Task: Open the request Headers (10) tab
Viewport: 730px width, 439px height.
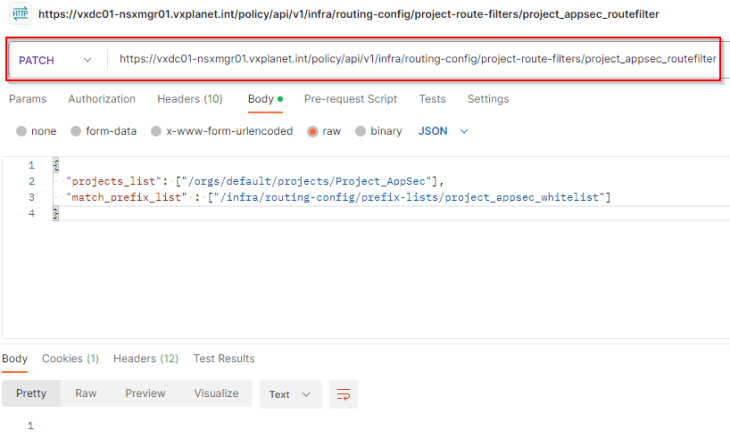Action: coord(190,99)
